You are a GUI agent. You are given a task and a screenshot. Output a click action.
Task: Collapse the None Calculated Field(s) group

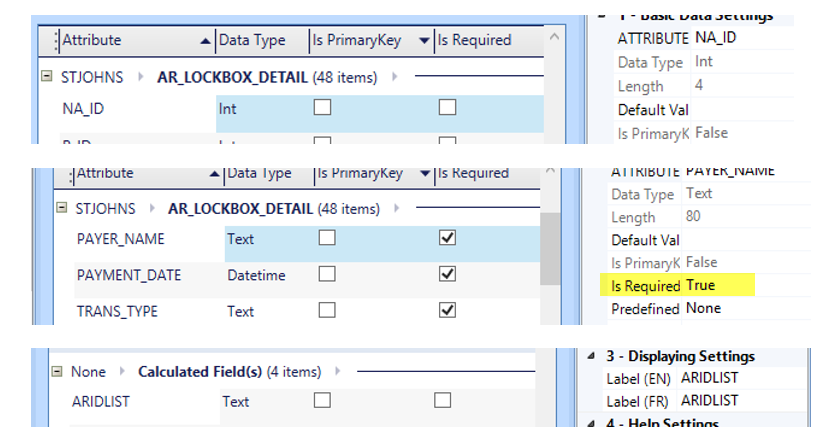click(56, 371)
